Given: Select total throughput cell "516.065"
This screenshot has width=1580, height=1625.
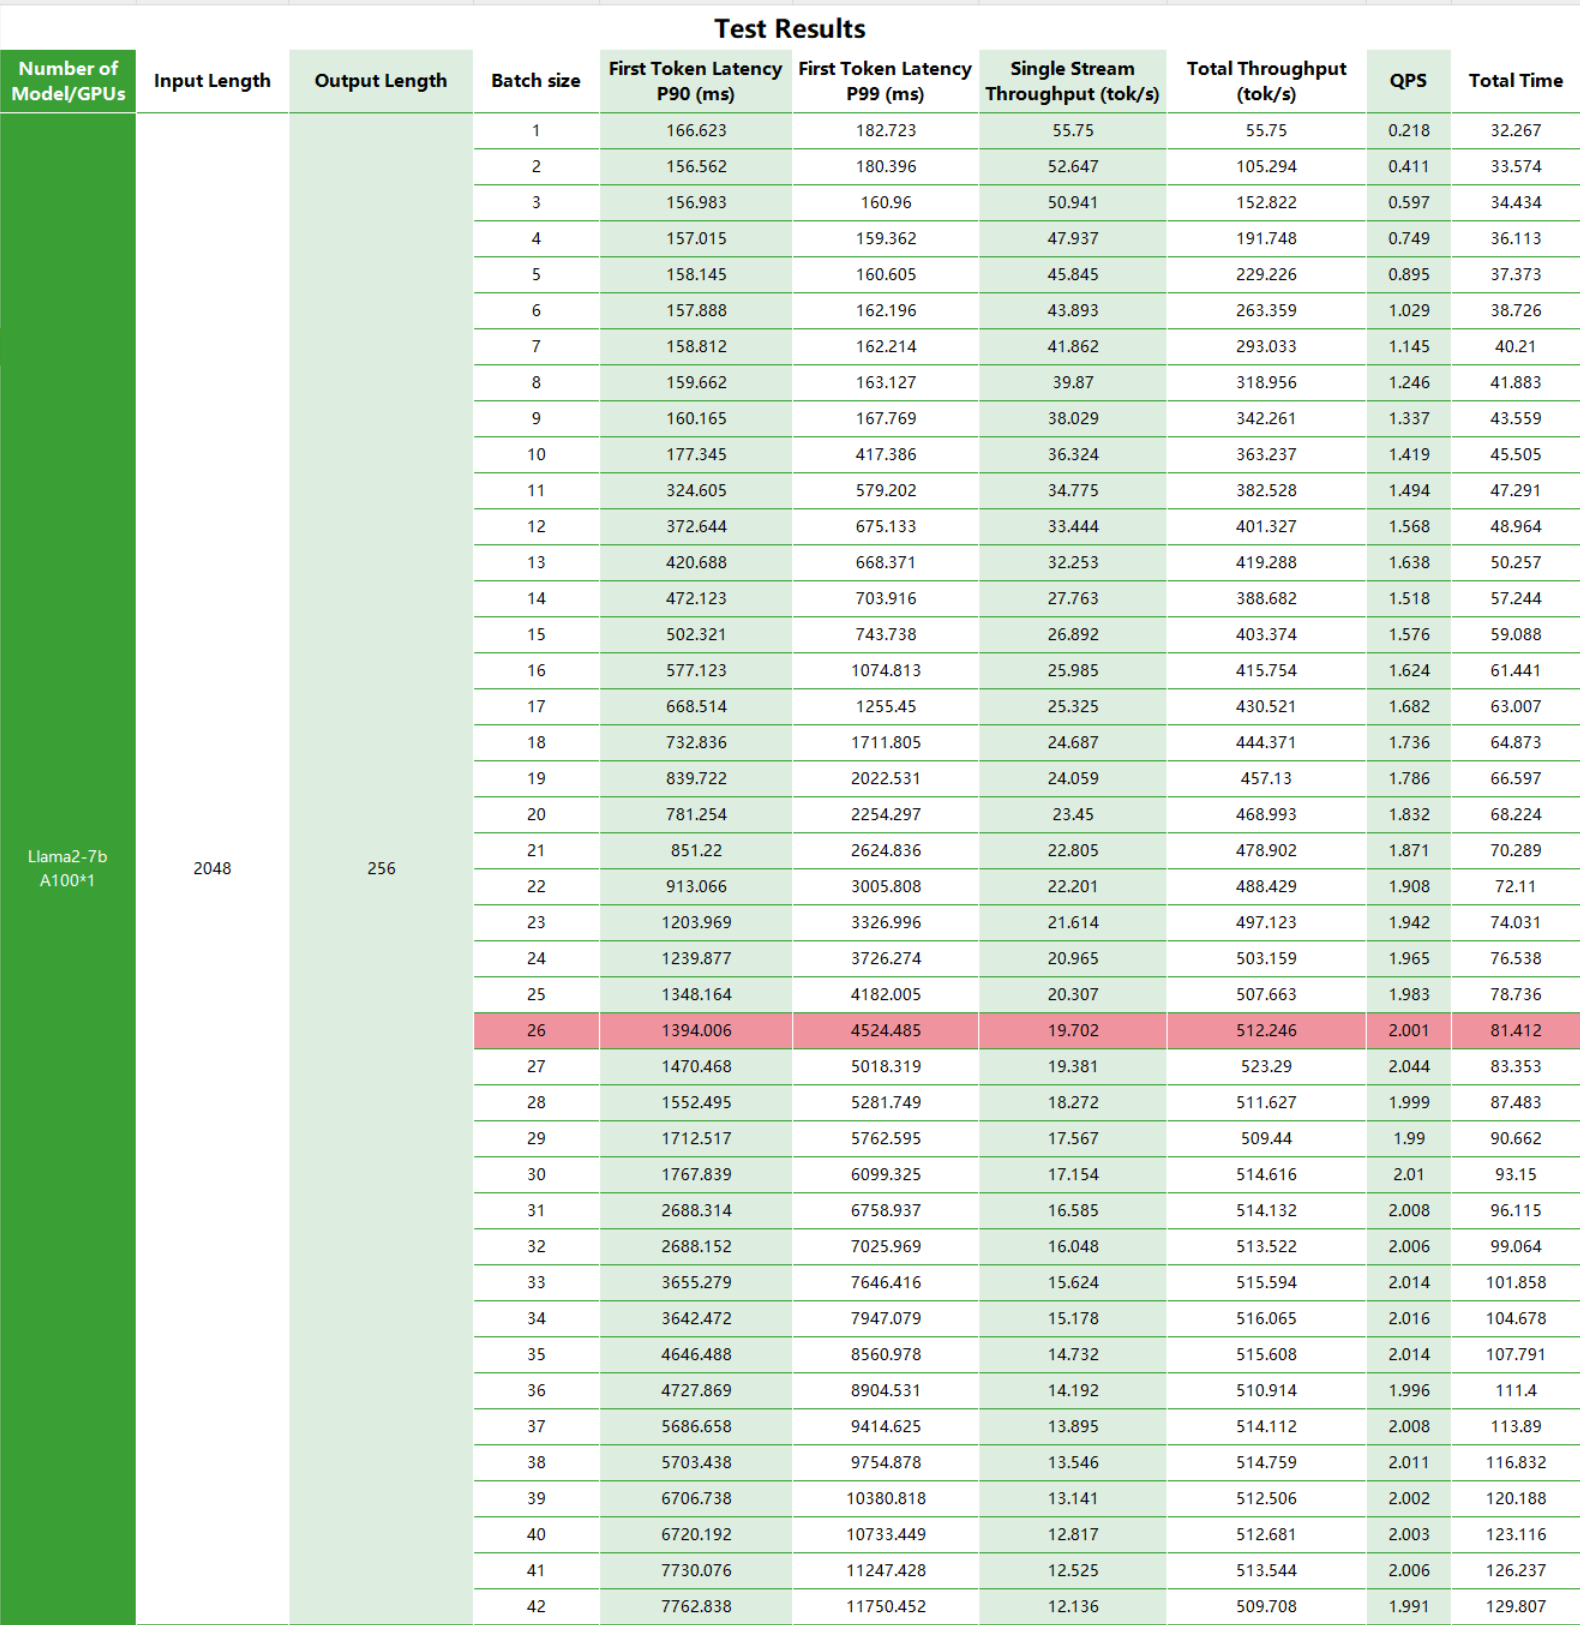Looking at the screenshot, I should point(1266,1319).
